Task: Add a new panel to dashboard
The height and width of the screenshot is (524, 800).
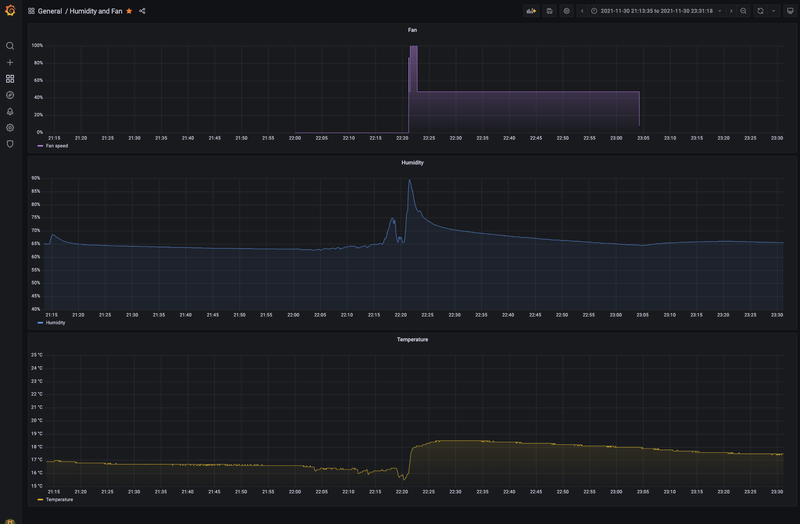Action: (x=532, y=11)
